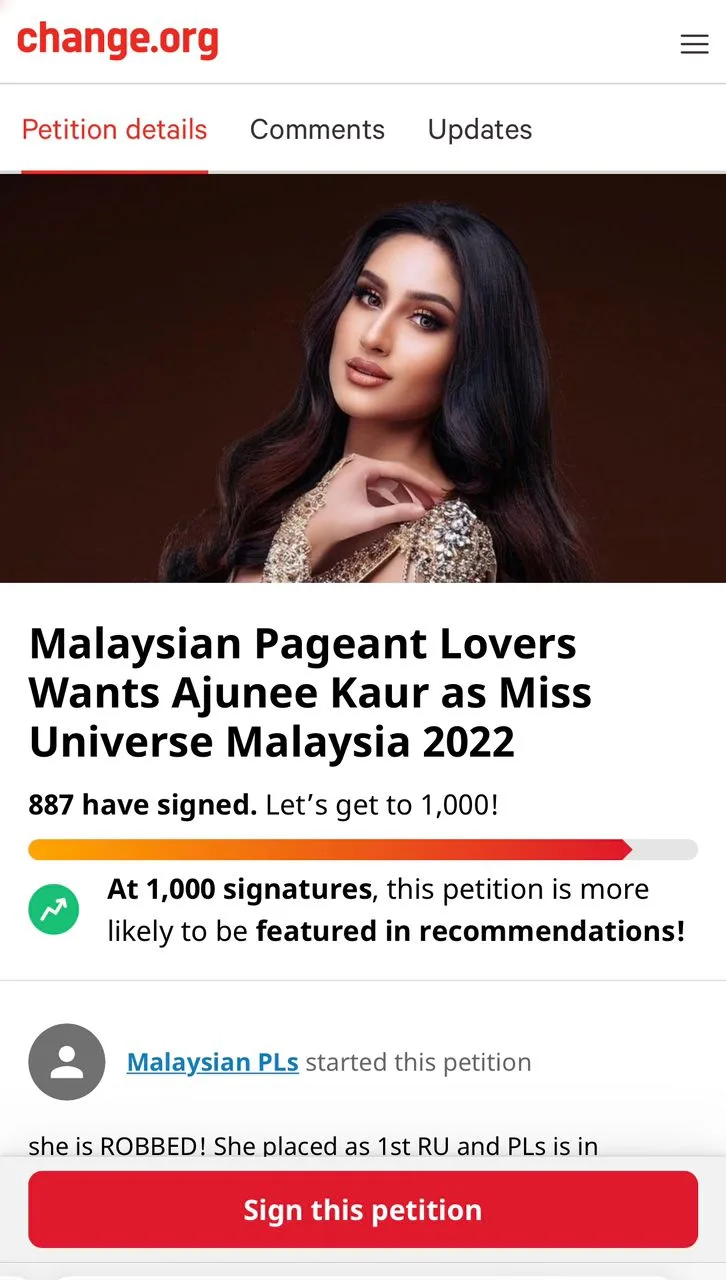Open the grey user avatar icon
The image size is (726, 1280).
[67, 1062]
